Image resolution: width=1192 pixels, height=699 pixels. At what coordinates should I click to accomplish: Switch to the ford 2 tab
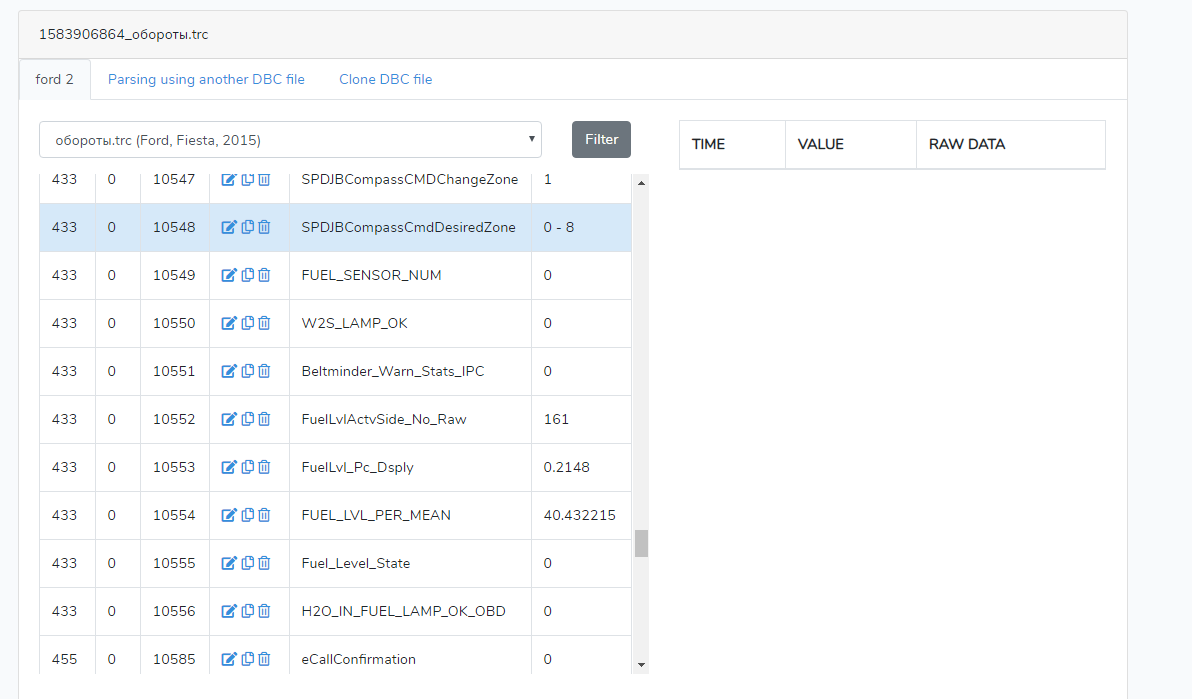(55, 79)
